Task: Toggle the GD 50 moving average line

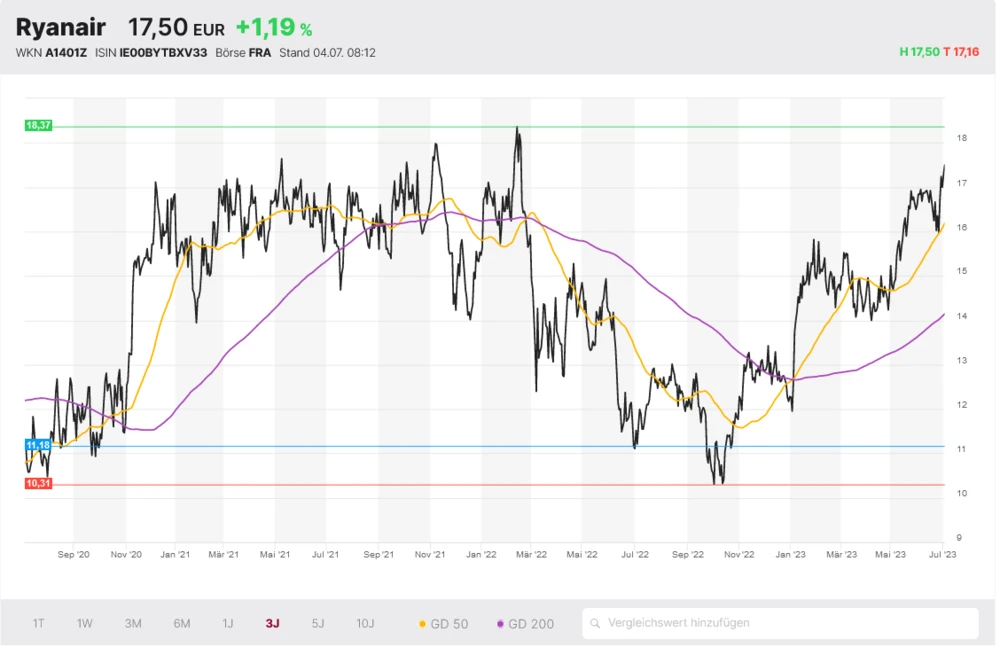Action: [442, 623]
